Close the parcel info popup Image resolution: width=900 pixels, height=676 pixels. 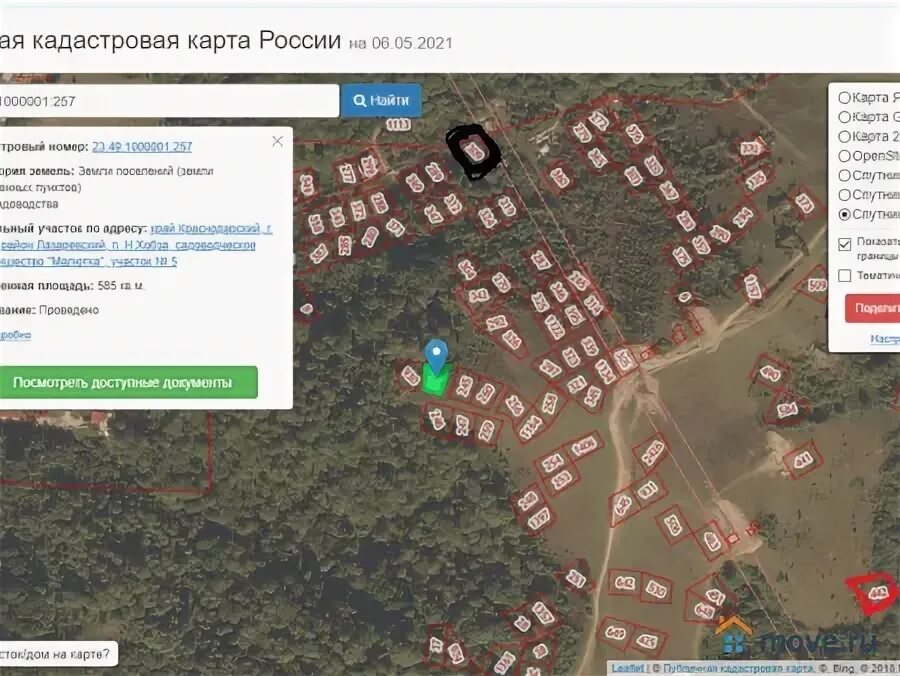(277, 141)
